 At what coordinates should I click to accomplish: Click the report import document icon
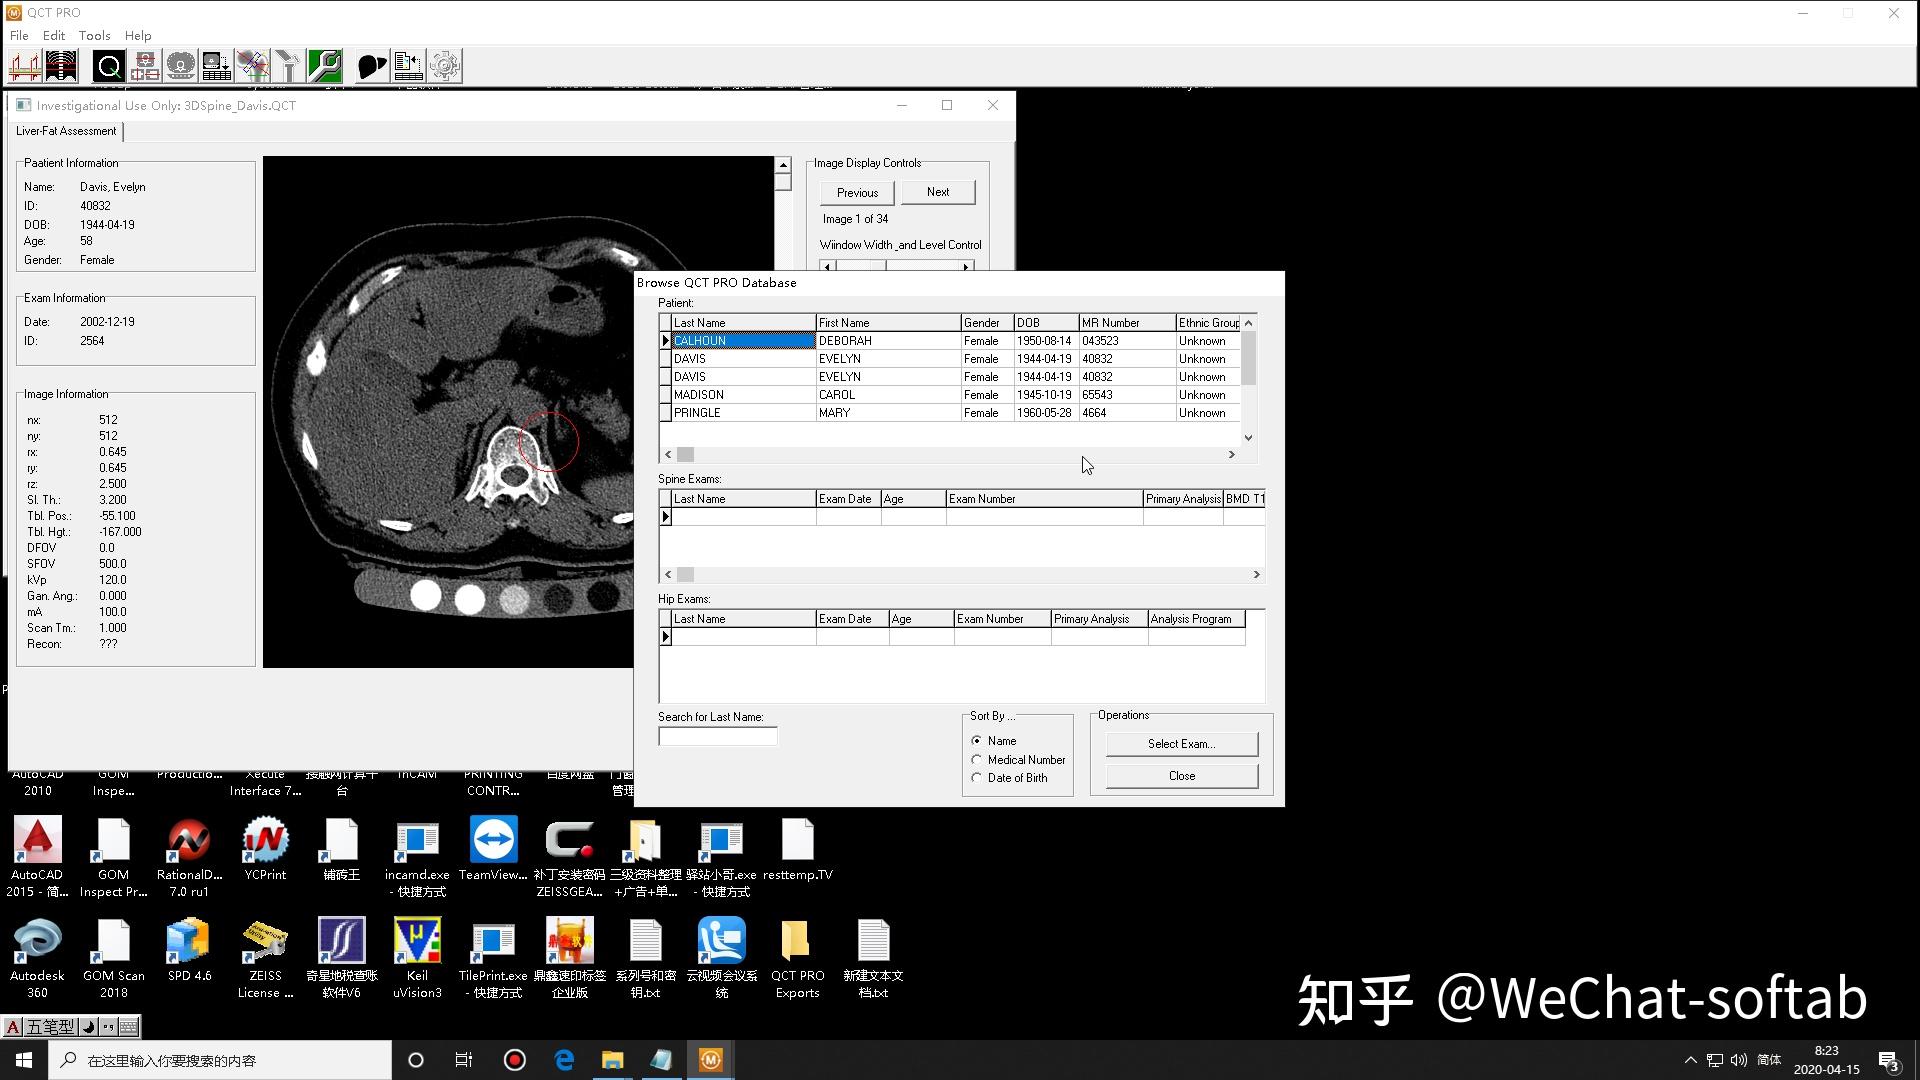[408, 66]
